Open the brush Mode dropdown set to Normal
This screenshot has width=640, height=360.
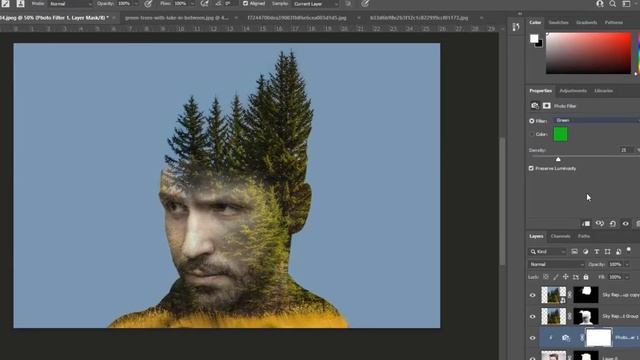click(71, 4)
